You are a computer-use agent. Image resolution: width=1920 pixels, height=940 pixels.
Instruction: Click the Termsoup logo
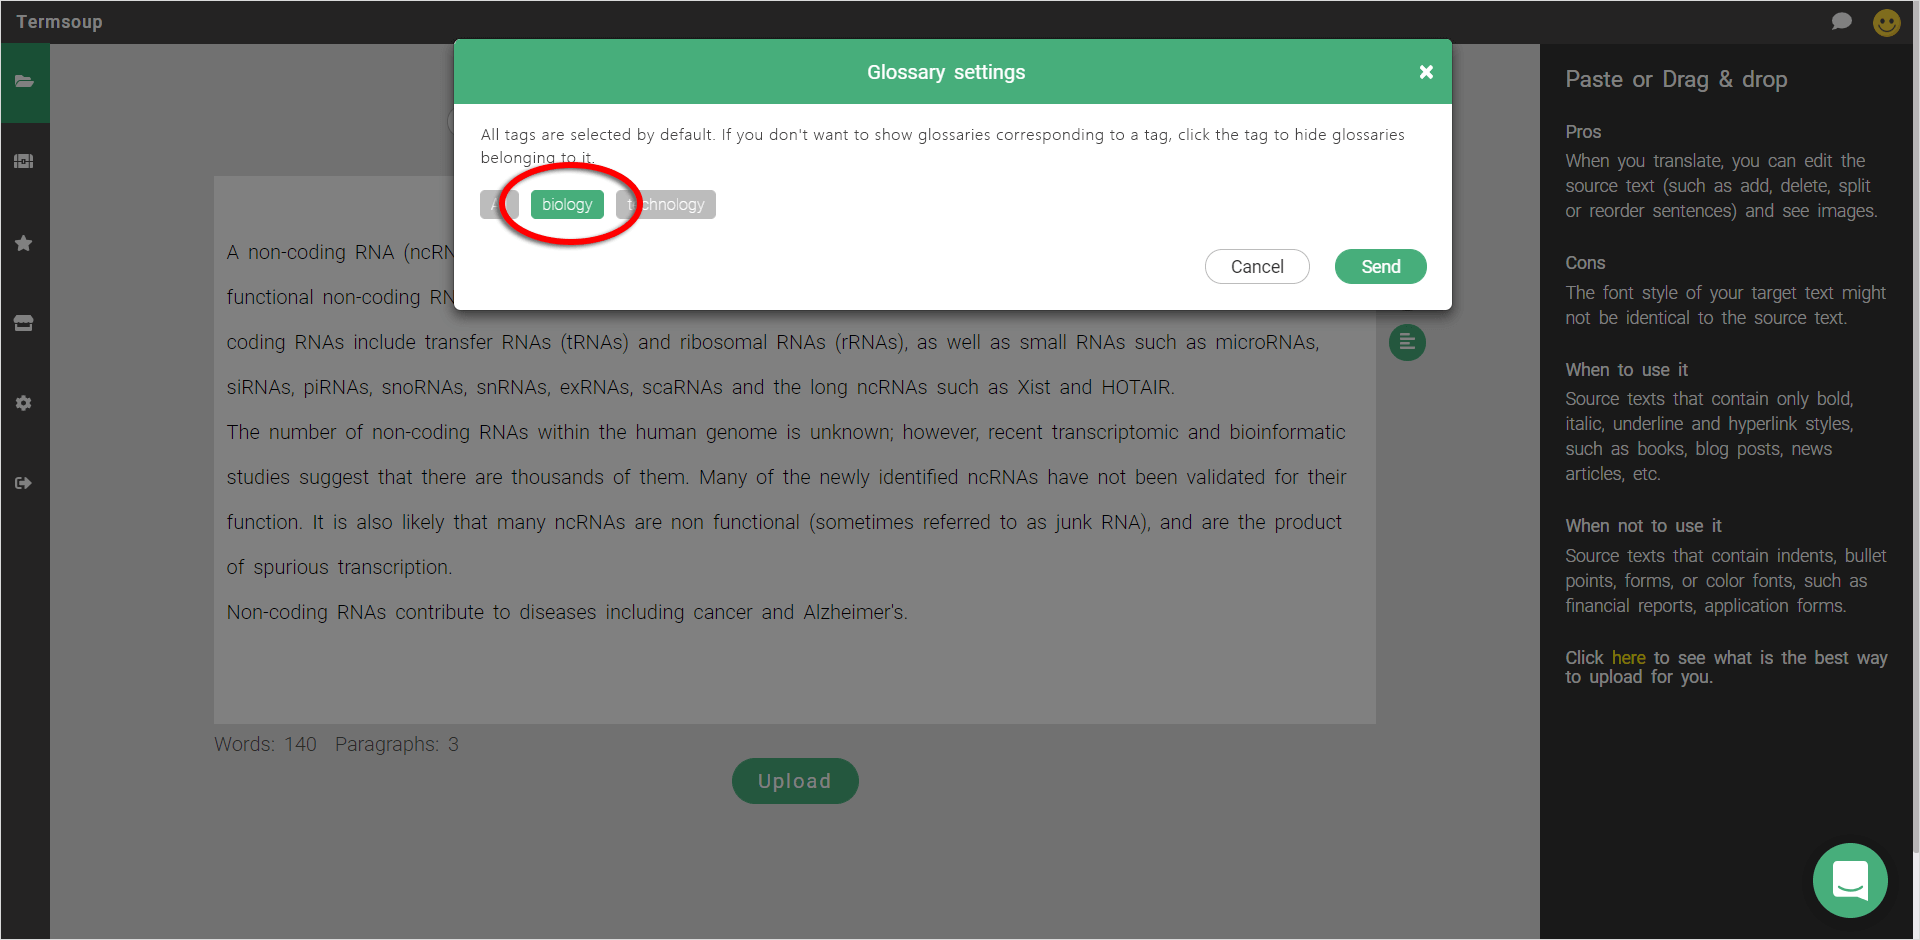59,22
